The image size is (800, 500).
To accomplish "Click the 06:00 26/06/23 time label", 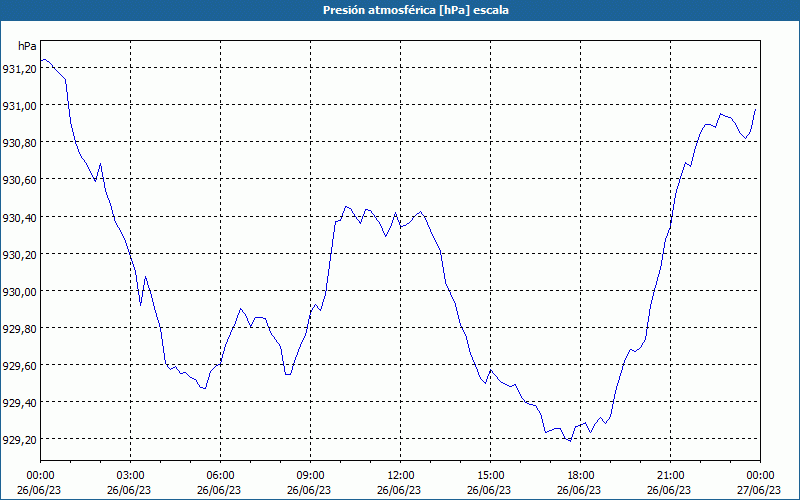I will (220, 483).
